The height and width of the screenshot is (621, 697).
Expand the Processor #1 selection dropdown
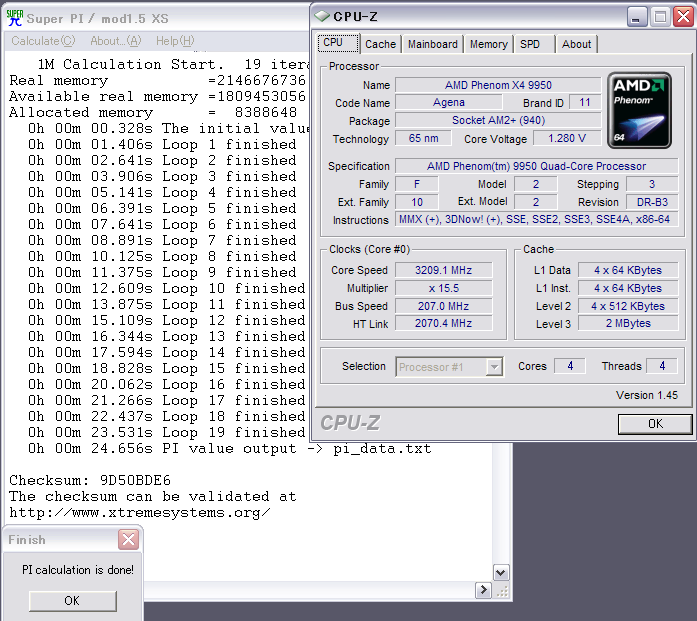494,367
